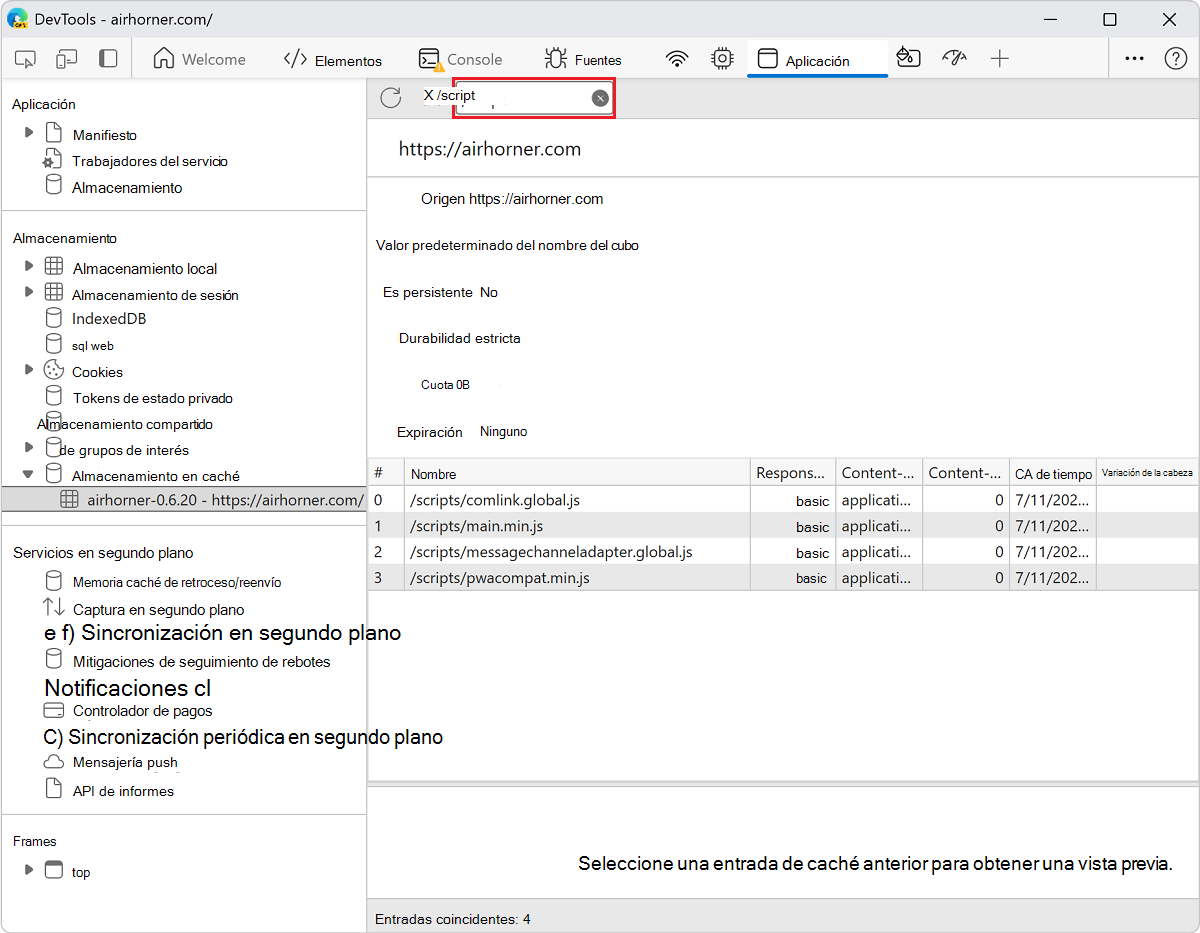1200x933 pixels.
Task: Open the Elementos tab
Action: click(333, 60)
